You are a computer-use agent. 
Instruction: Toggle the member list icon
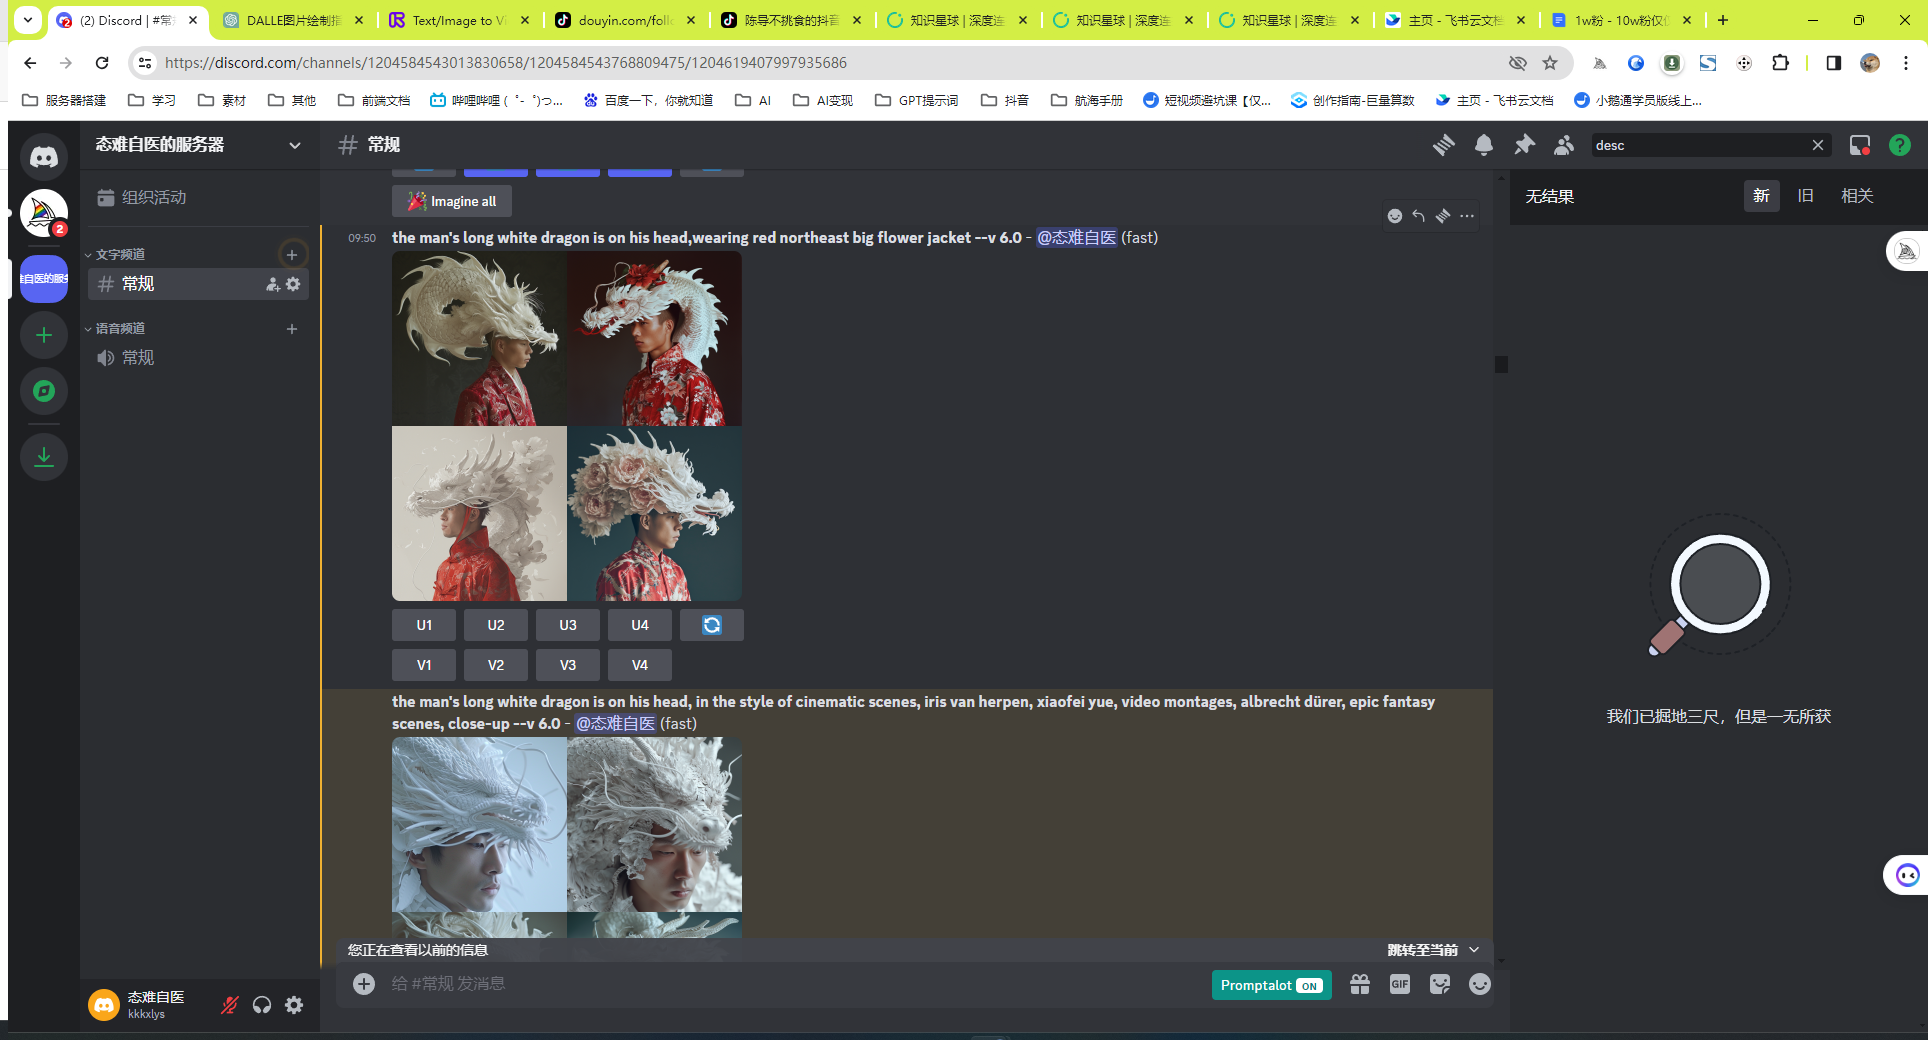(1564, 145)
